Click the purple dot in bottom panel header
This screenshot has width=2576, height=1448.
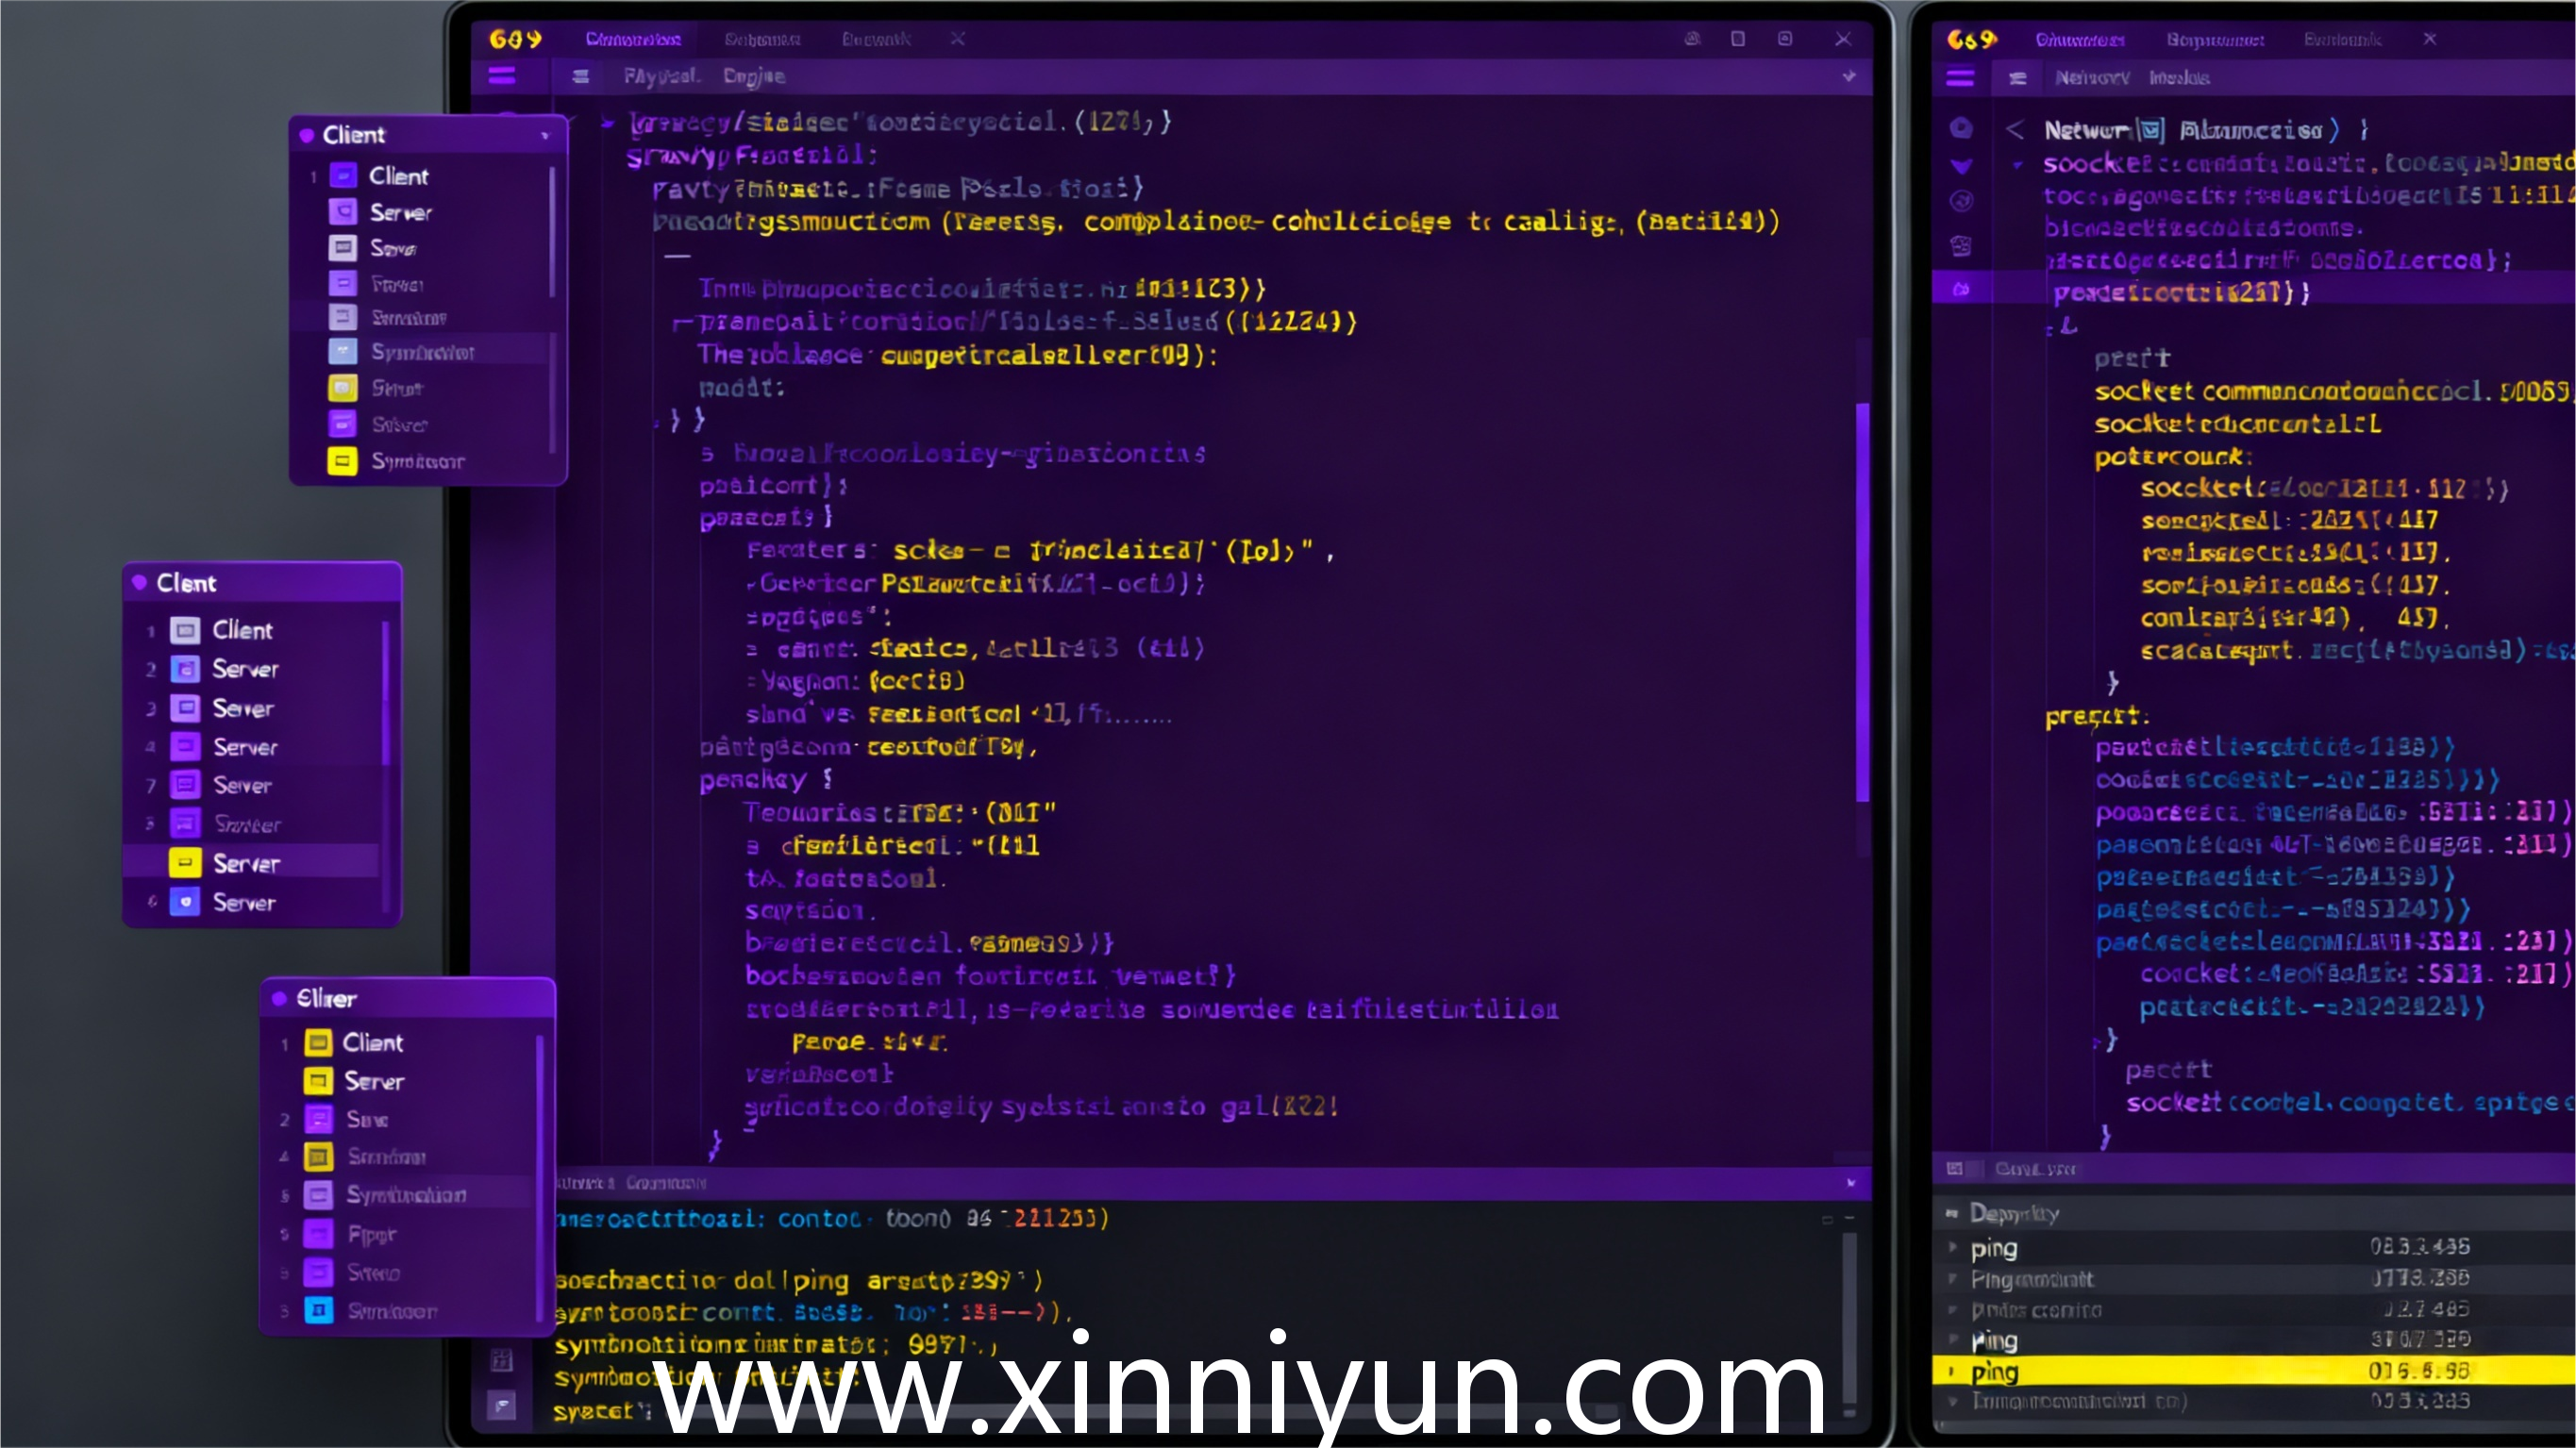click(279, 998)
